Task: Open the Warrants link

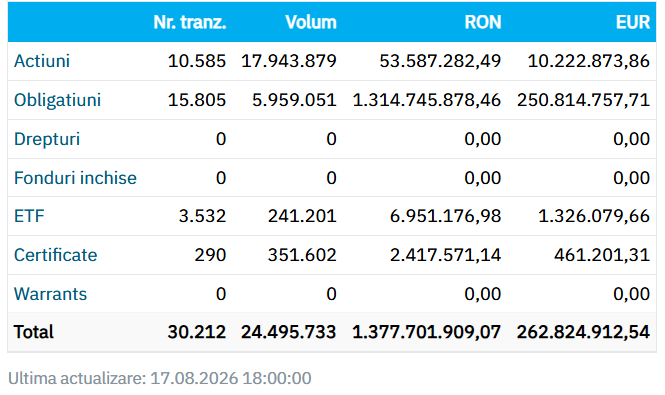Action: [x=50, y=294]
